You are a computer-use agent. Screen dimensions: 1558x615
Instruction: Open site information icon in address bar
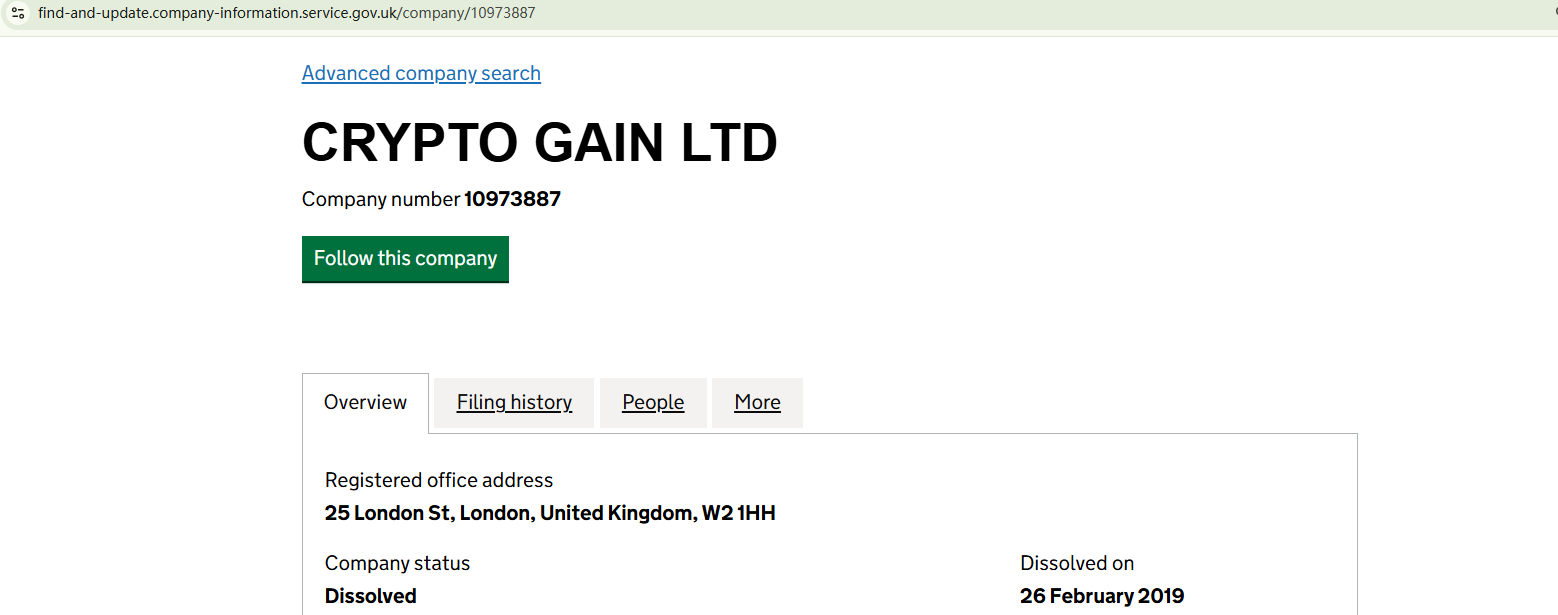coord(18,13)
